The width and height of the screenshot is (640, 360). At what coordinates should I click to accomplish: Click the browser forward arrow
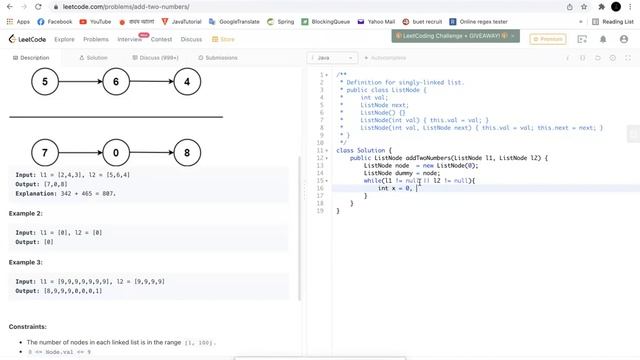[24, 7]
